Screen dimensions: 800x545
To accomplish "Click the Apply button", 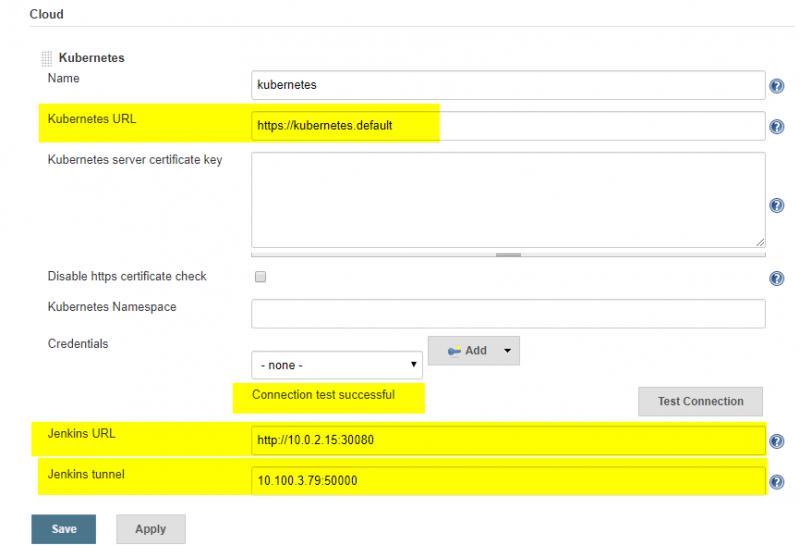I will pos(151,529).
